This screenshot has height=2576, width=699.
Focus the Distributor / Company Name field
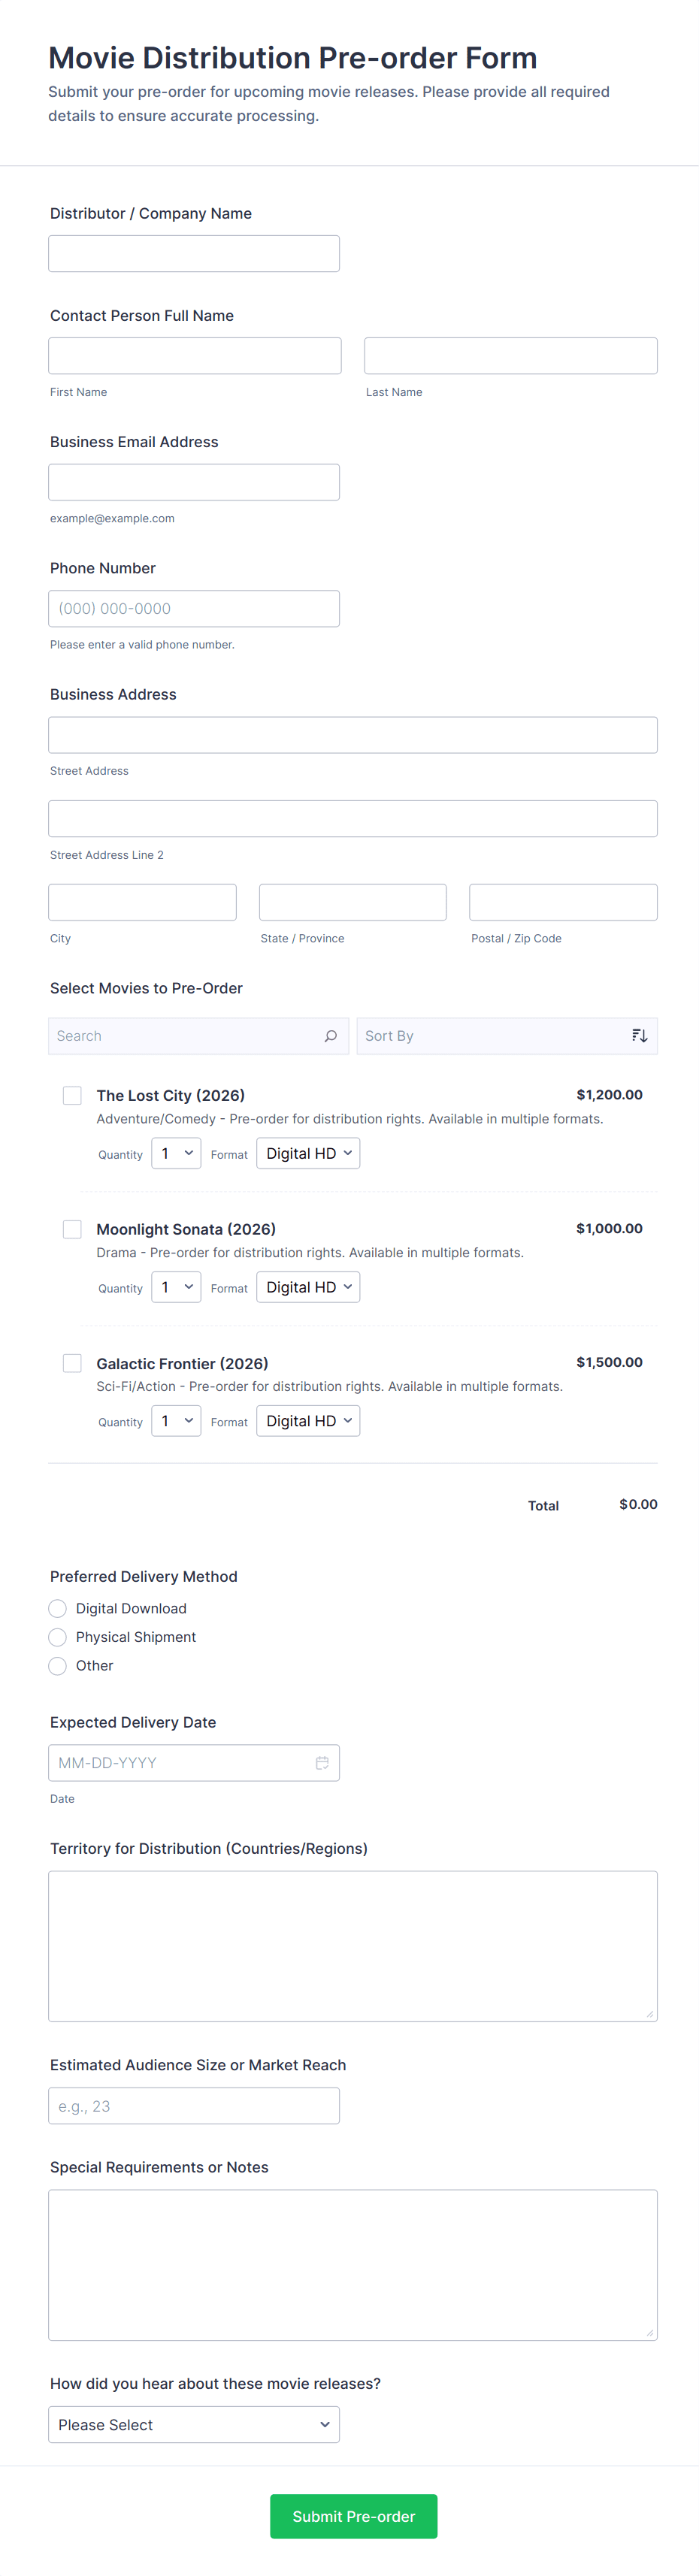[194, 254]
